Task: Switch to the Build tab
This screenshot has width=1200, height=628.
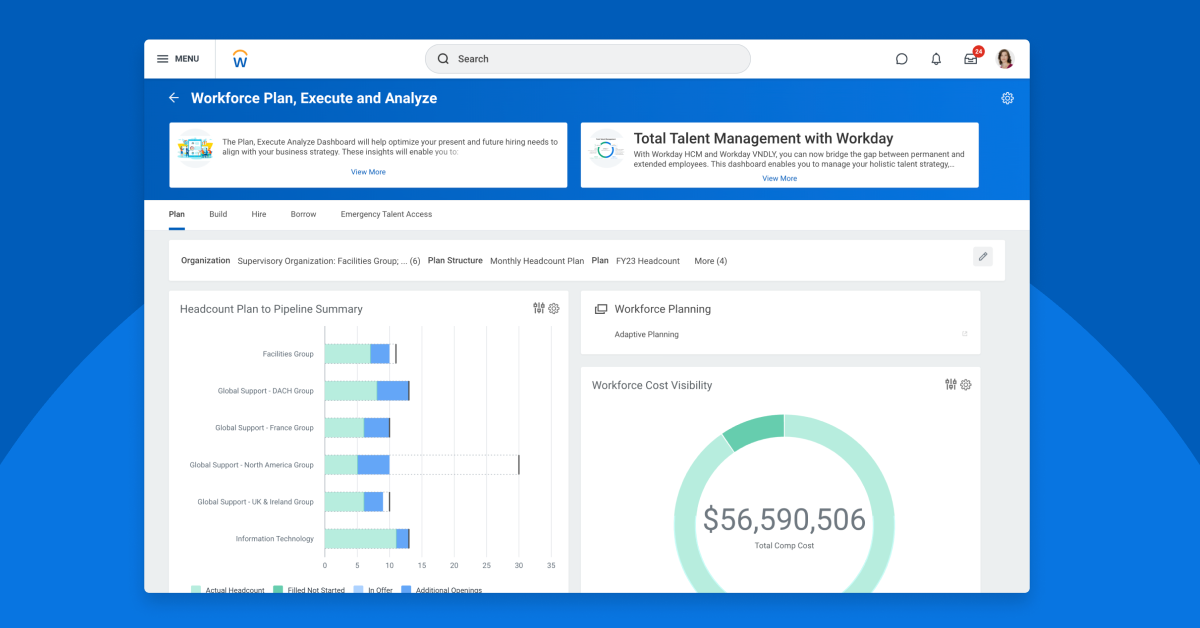Action: [x=217, y=214]
